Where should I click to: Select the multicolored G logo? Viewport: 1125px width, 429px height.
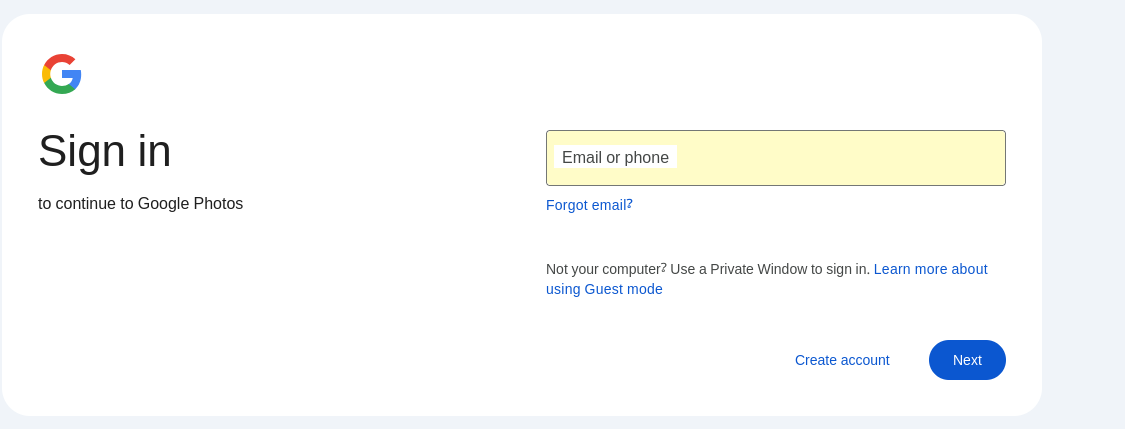(62, 74)
